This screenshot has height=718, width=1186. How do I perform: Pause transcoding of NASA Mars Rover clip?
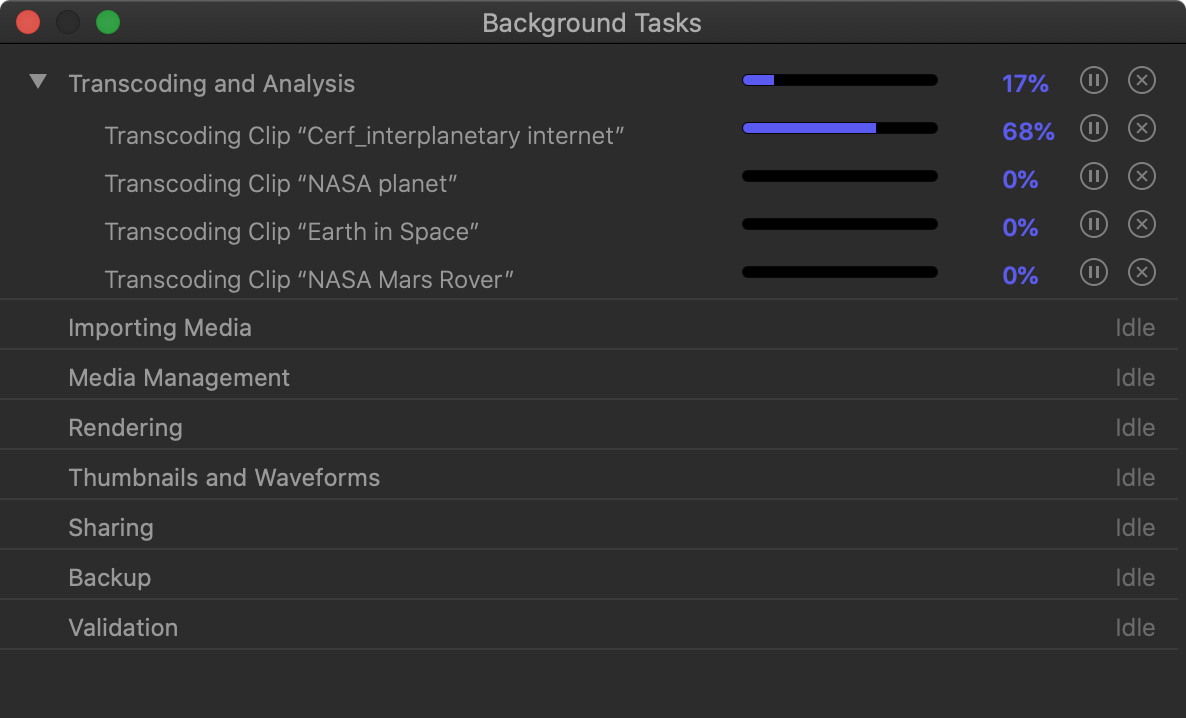click(x=1094, y=272)
